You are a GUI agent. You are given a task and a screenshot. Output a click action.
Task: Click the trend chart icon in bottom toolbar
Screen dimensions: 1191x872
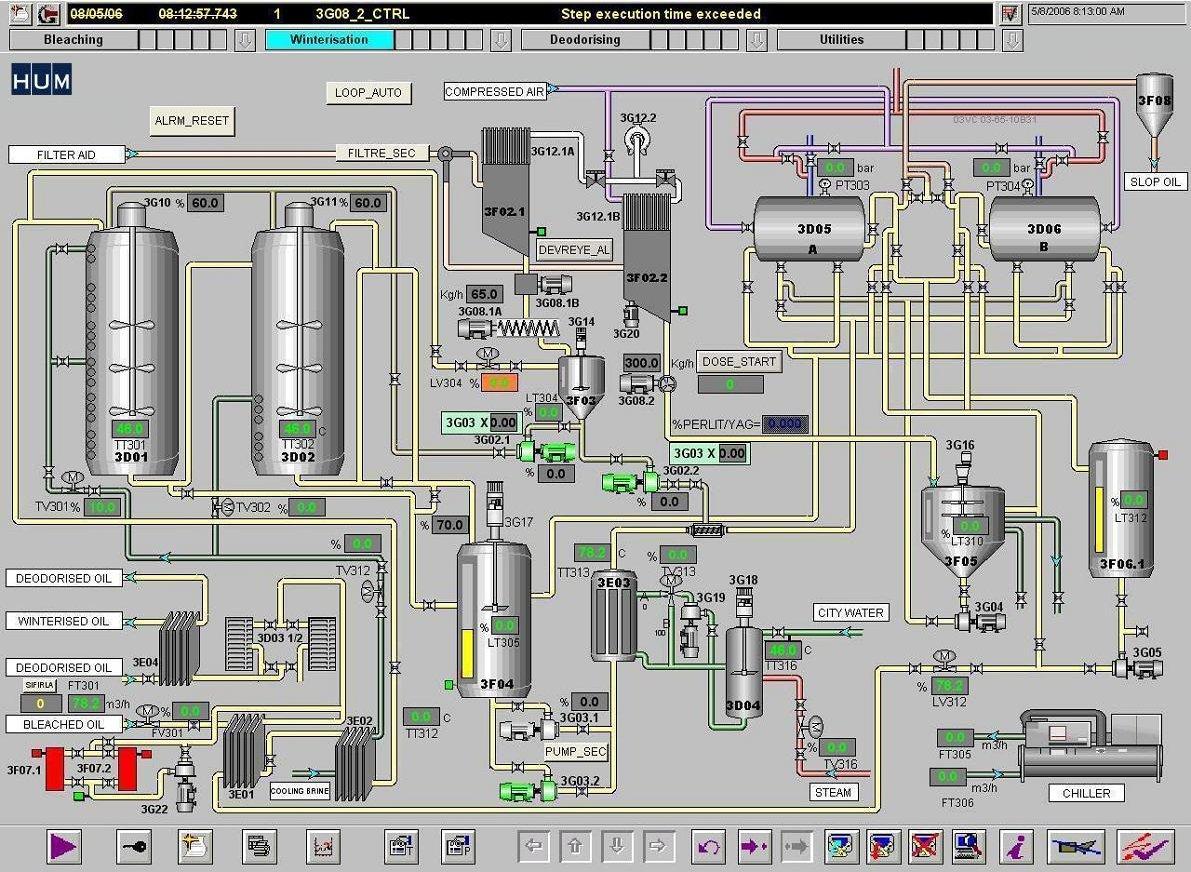[x=323, y=846]
